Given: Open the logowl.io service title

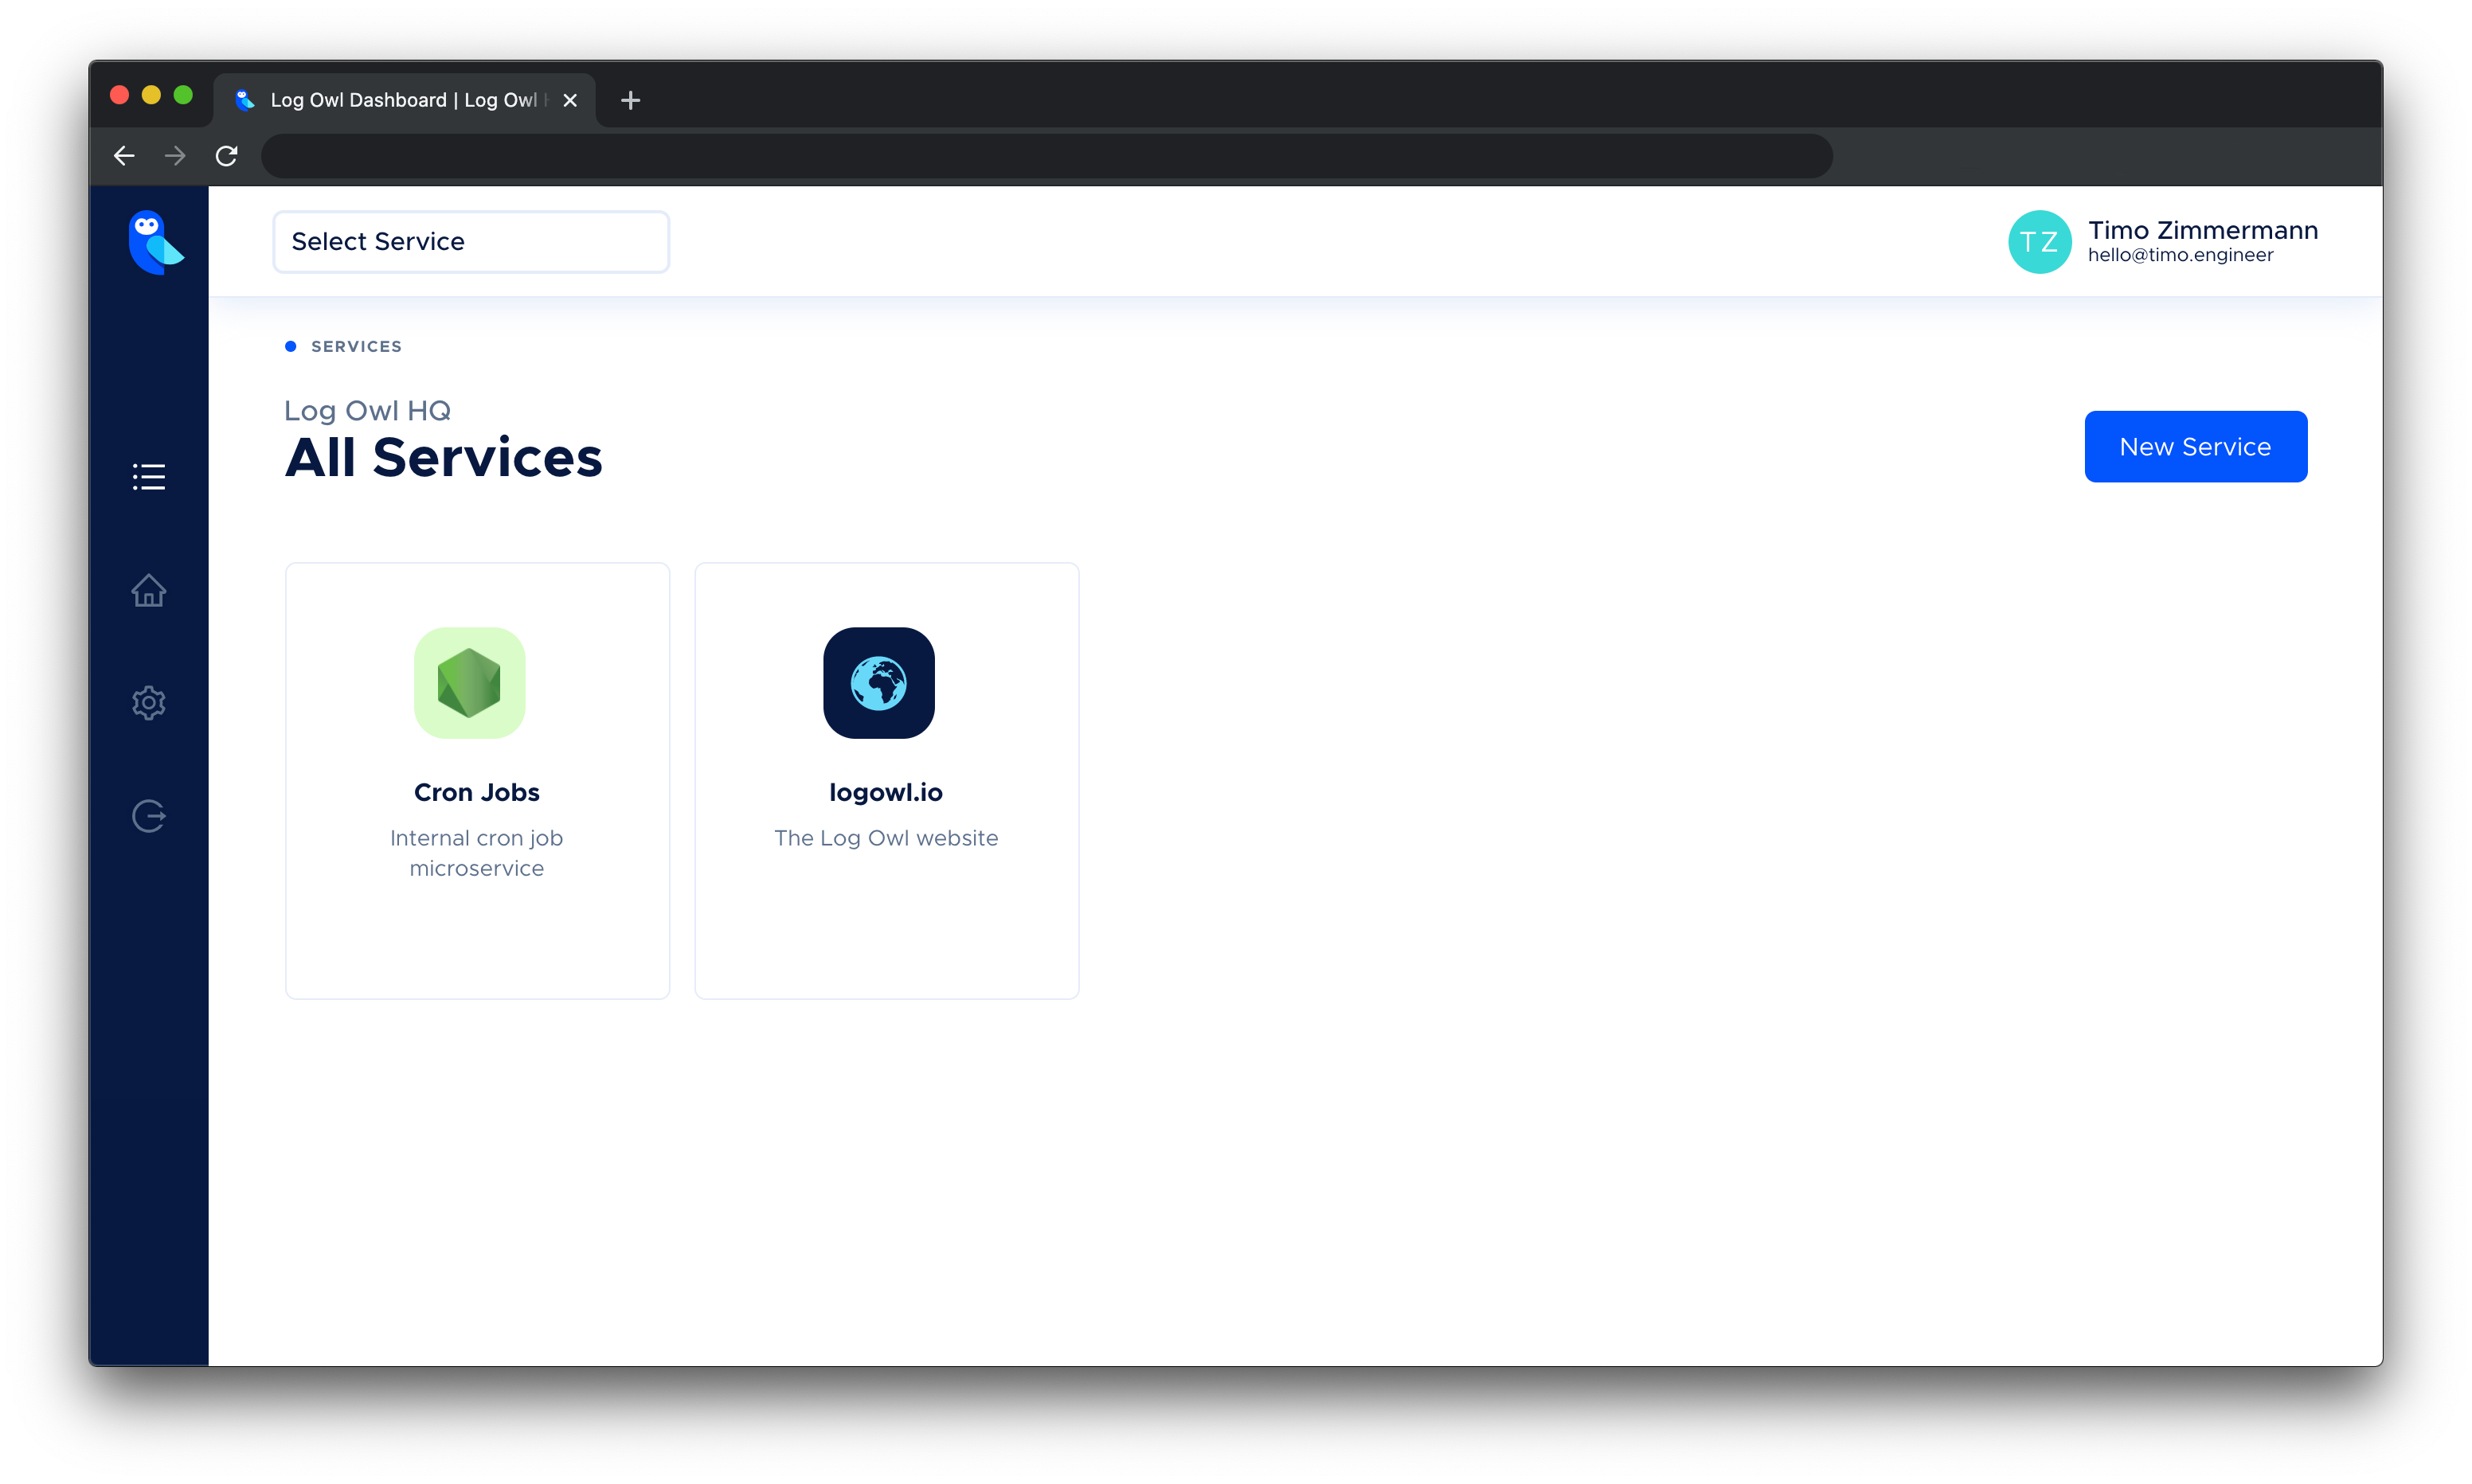Looking at the screenshot, I should pos(886,792).
